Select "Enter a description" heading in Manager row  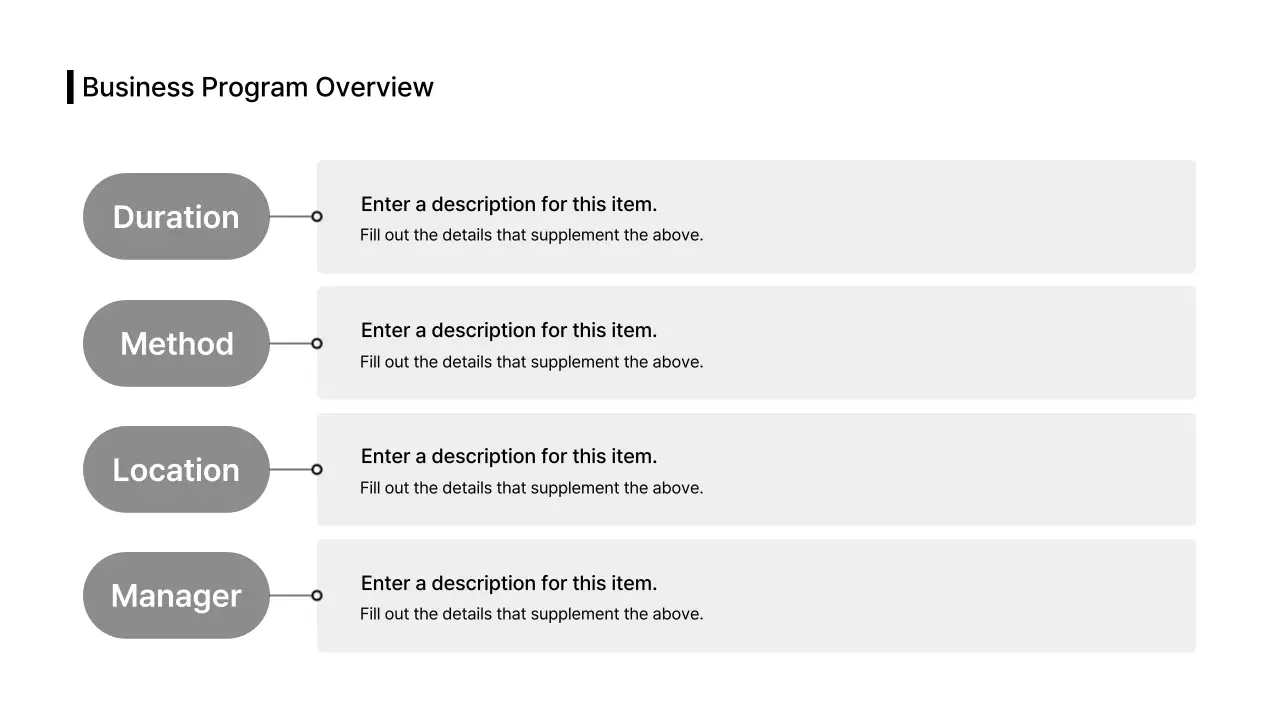(509, 583)
